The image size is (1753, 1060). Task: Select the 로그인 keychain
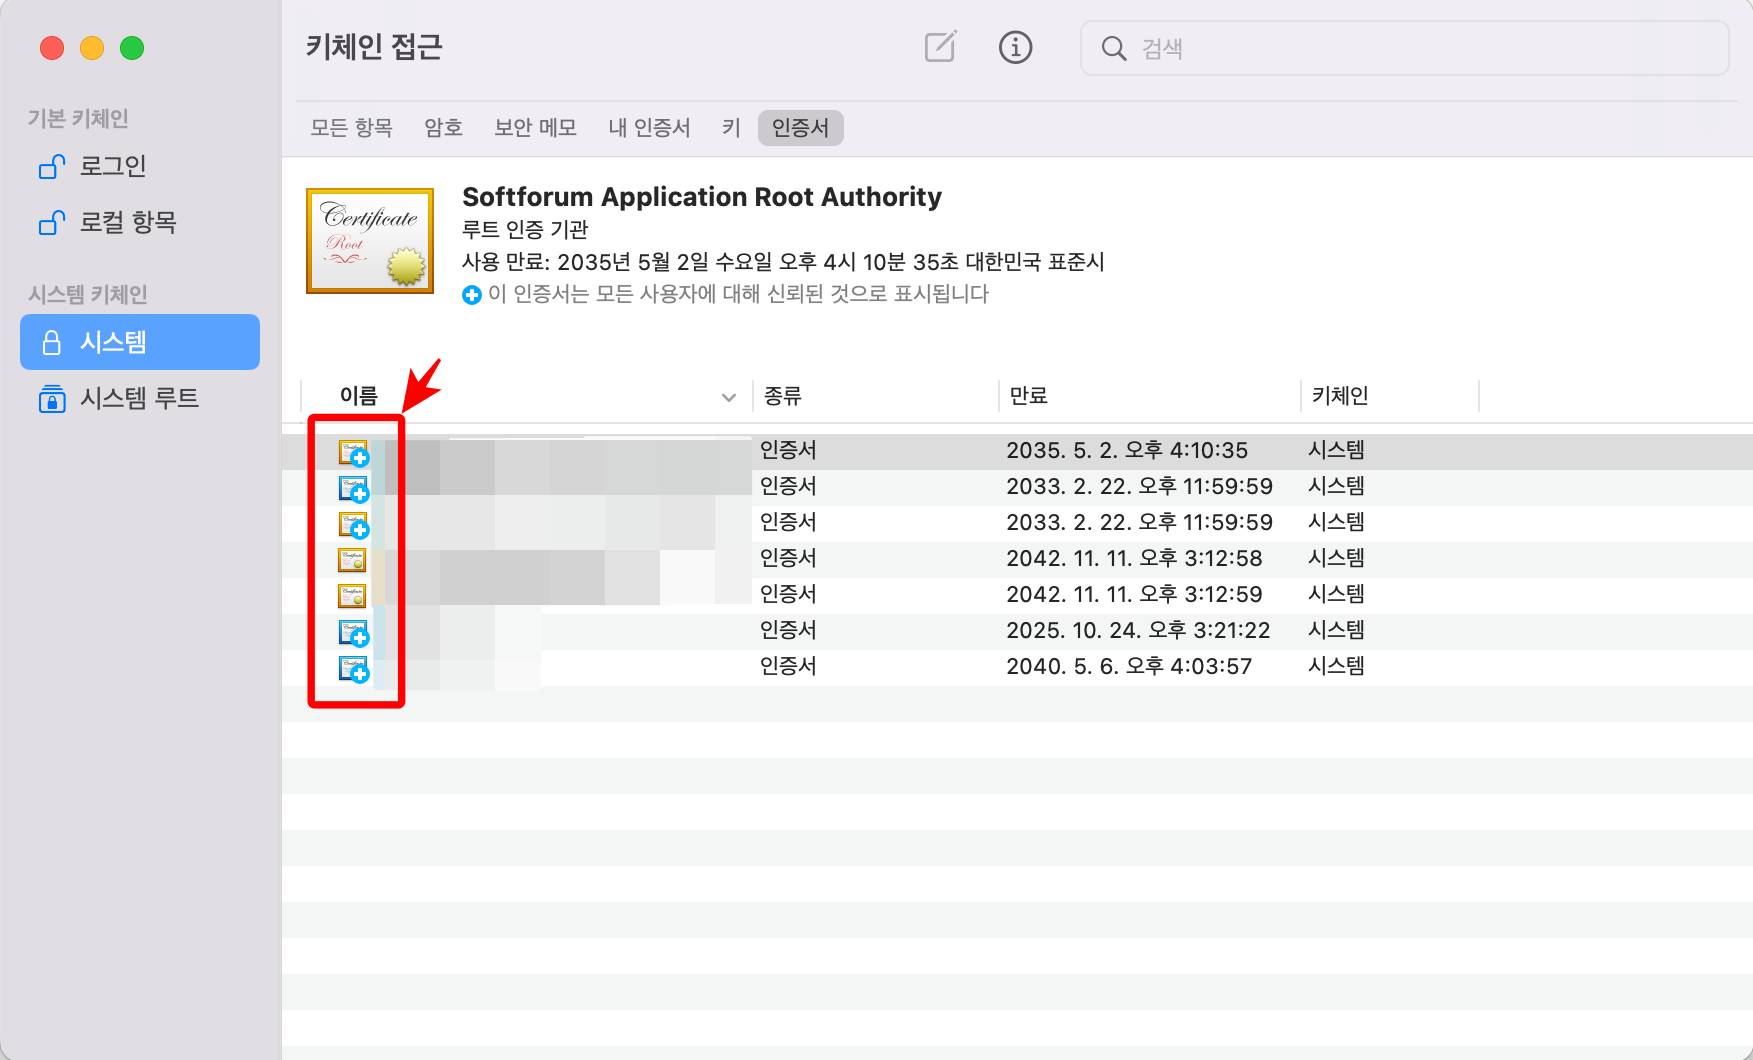coord(140,166)
